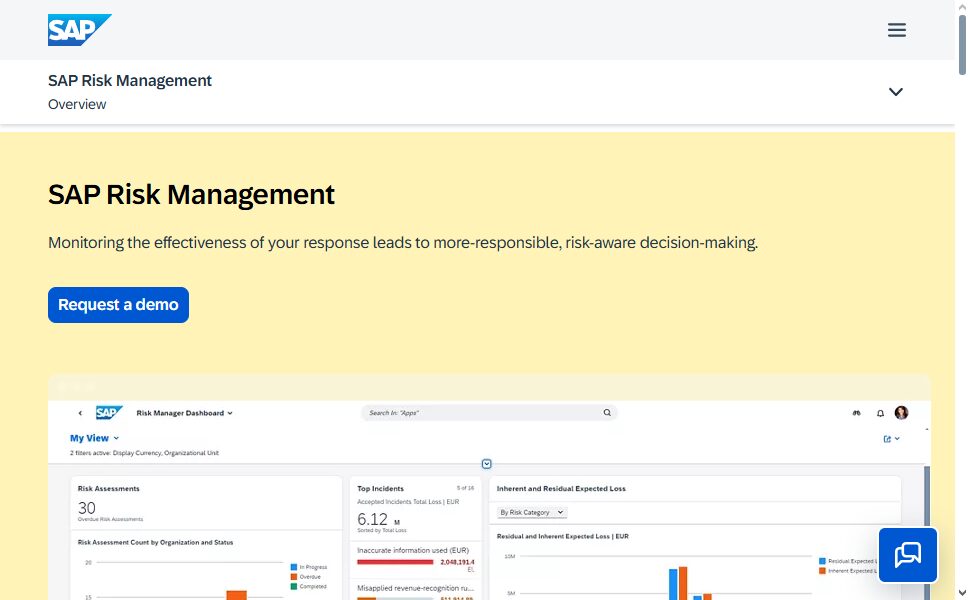Click the Overview subtitle text
The height and width of the screenshot is (600, 970).
(x=77, y=105)
